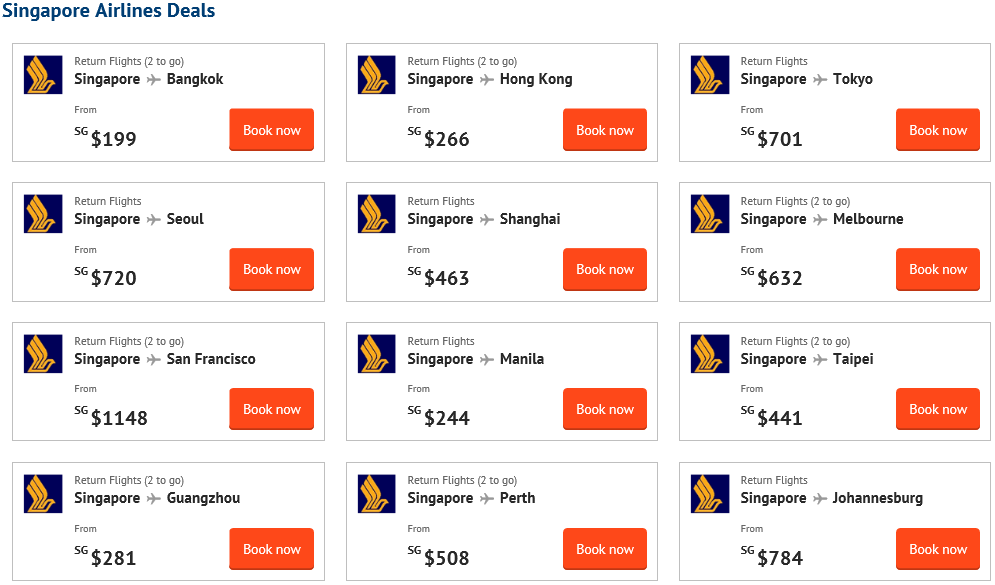The image size is (995, 585).
Task: Open the Singapore to San Francisco route title
Action: click(x=165, y=359)
